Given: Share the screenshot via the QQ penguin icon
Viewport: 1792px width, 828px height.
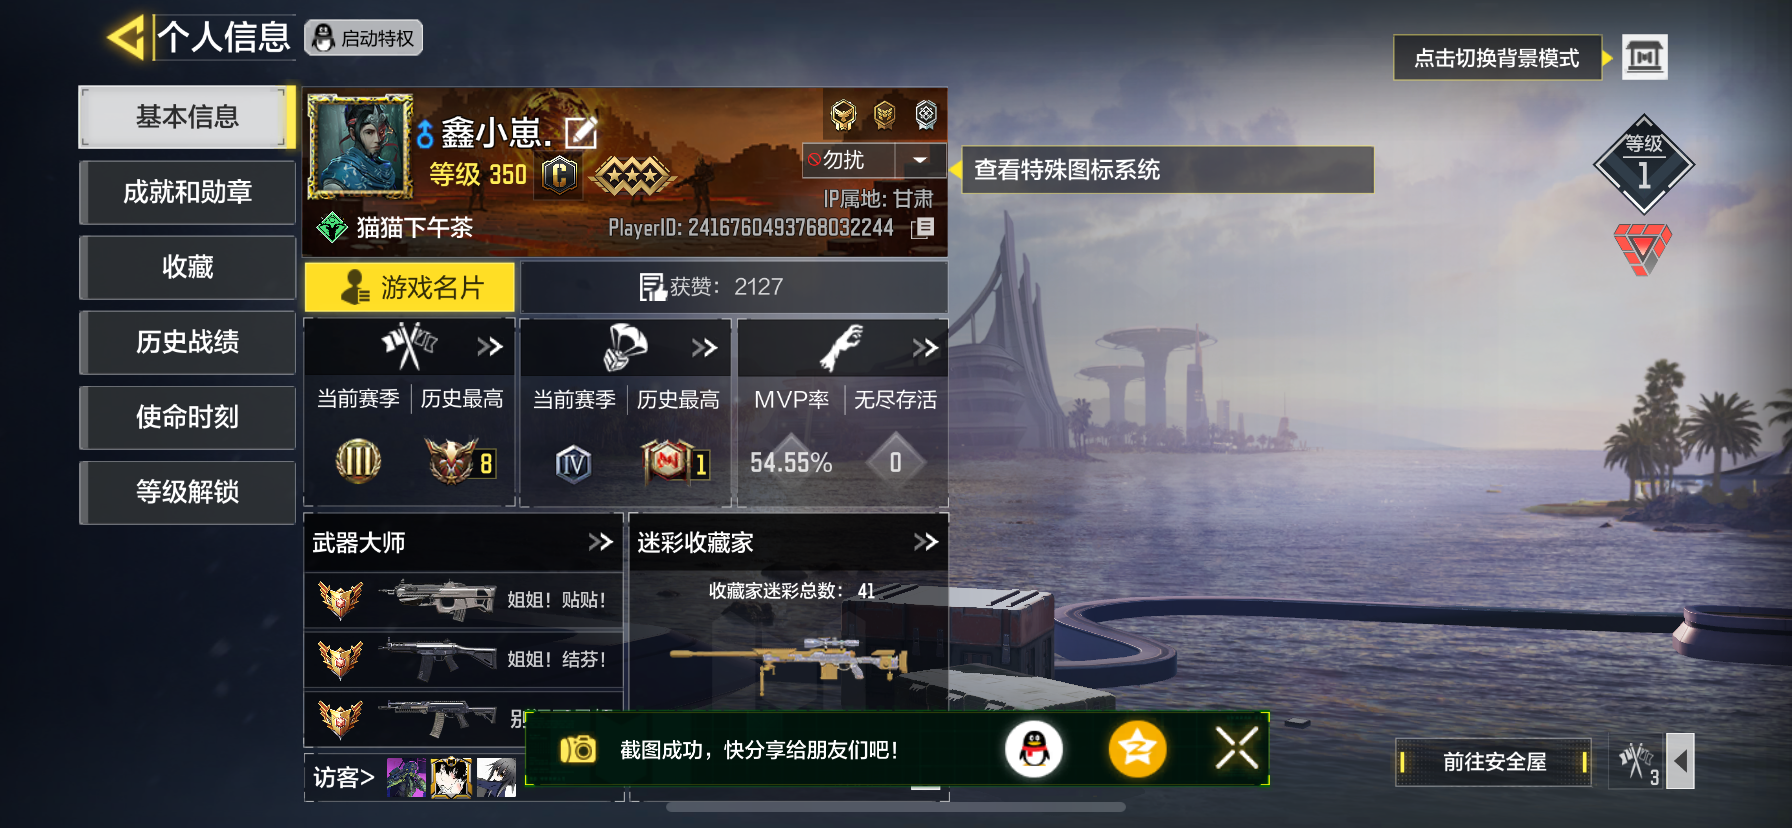Looking at the screenshot, I should (1033, 749).
